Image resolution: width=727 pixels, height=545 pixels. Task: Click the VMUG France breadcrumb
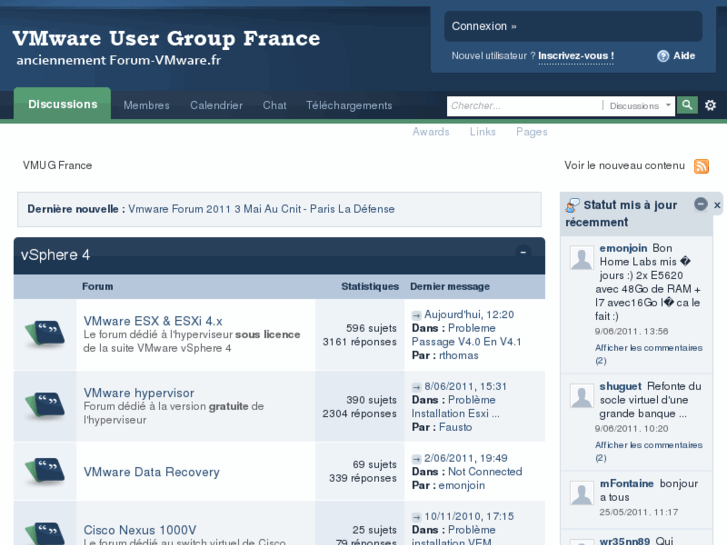57,166
